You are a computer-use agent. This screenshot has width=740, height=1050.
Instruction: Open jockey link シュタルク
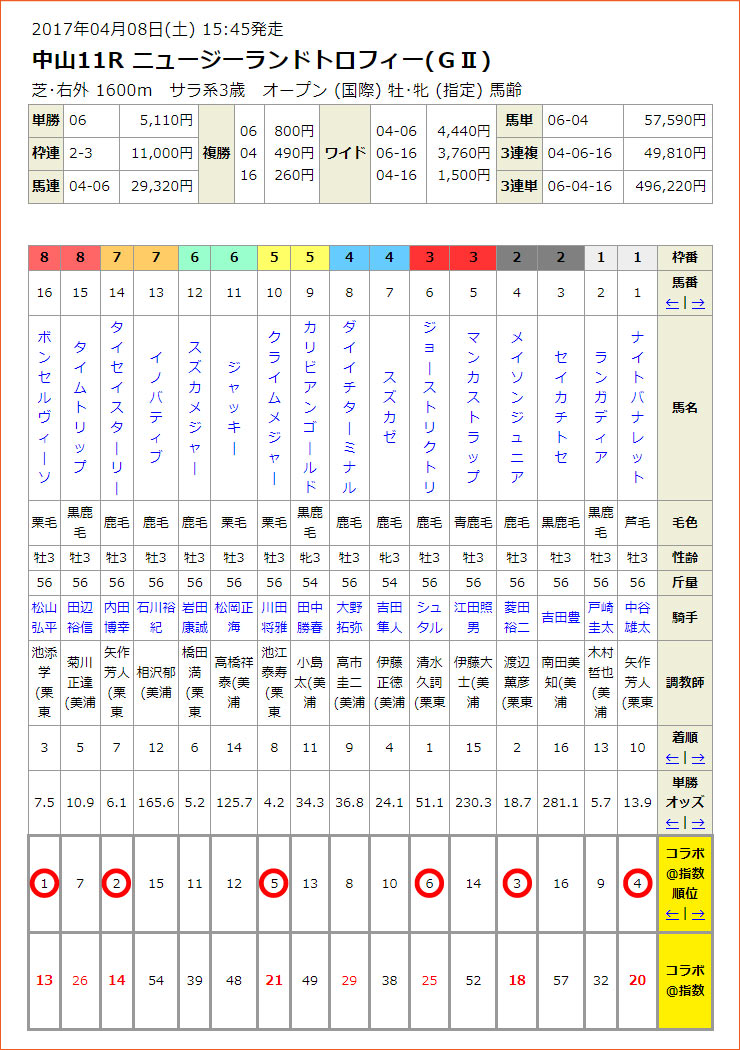[x=429, y=617]
